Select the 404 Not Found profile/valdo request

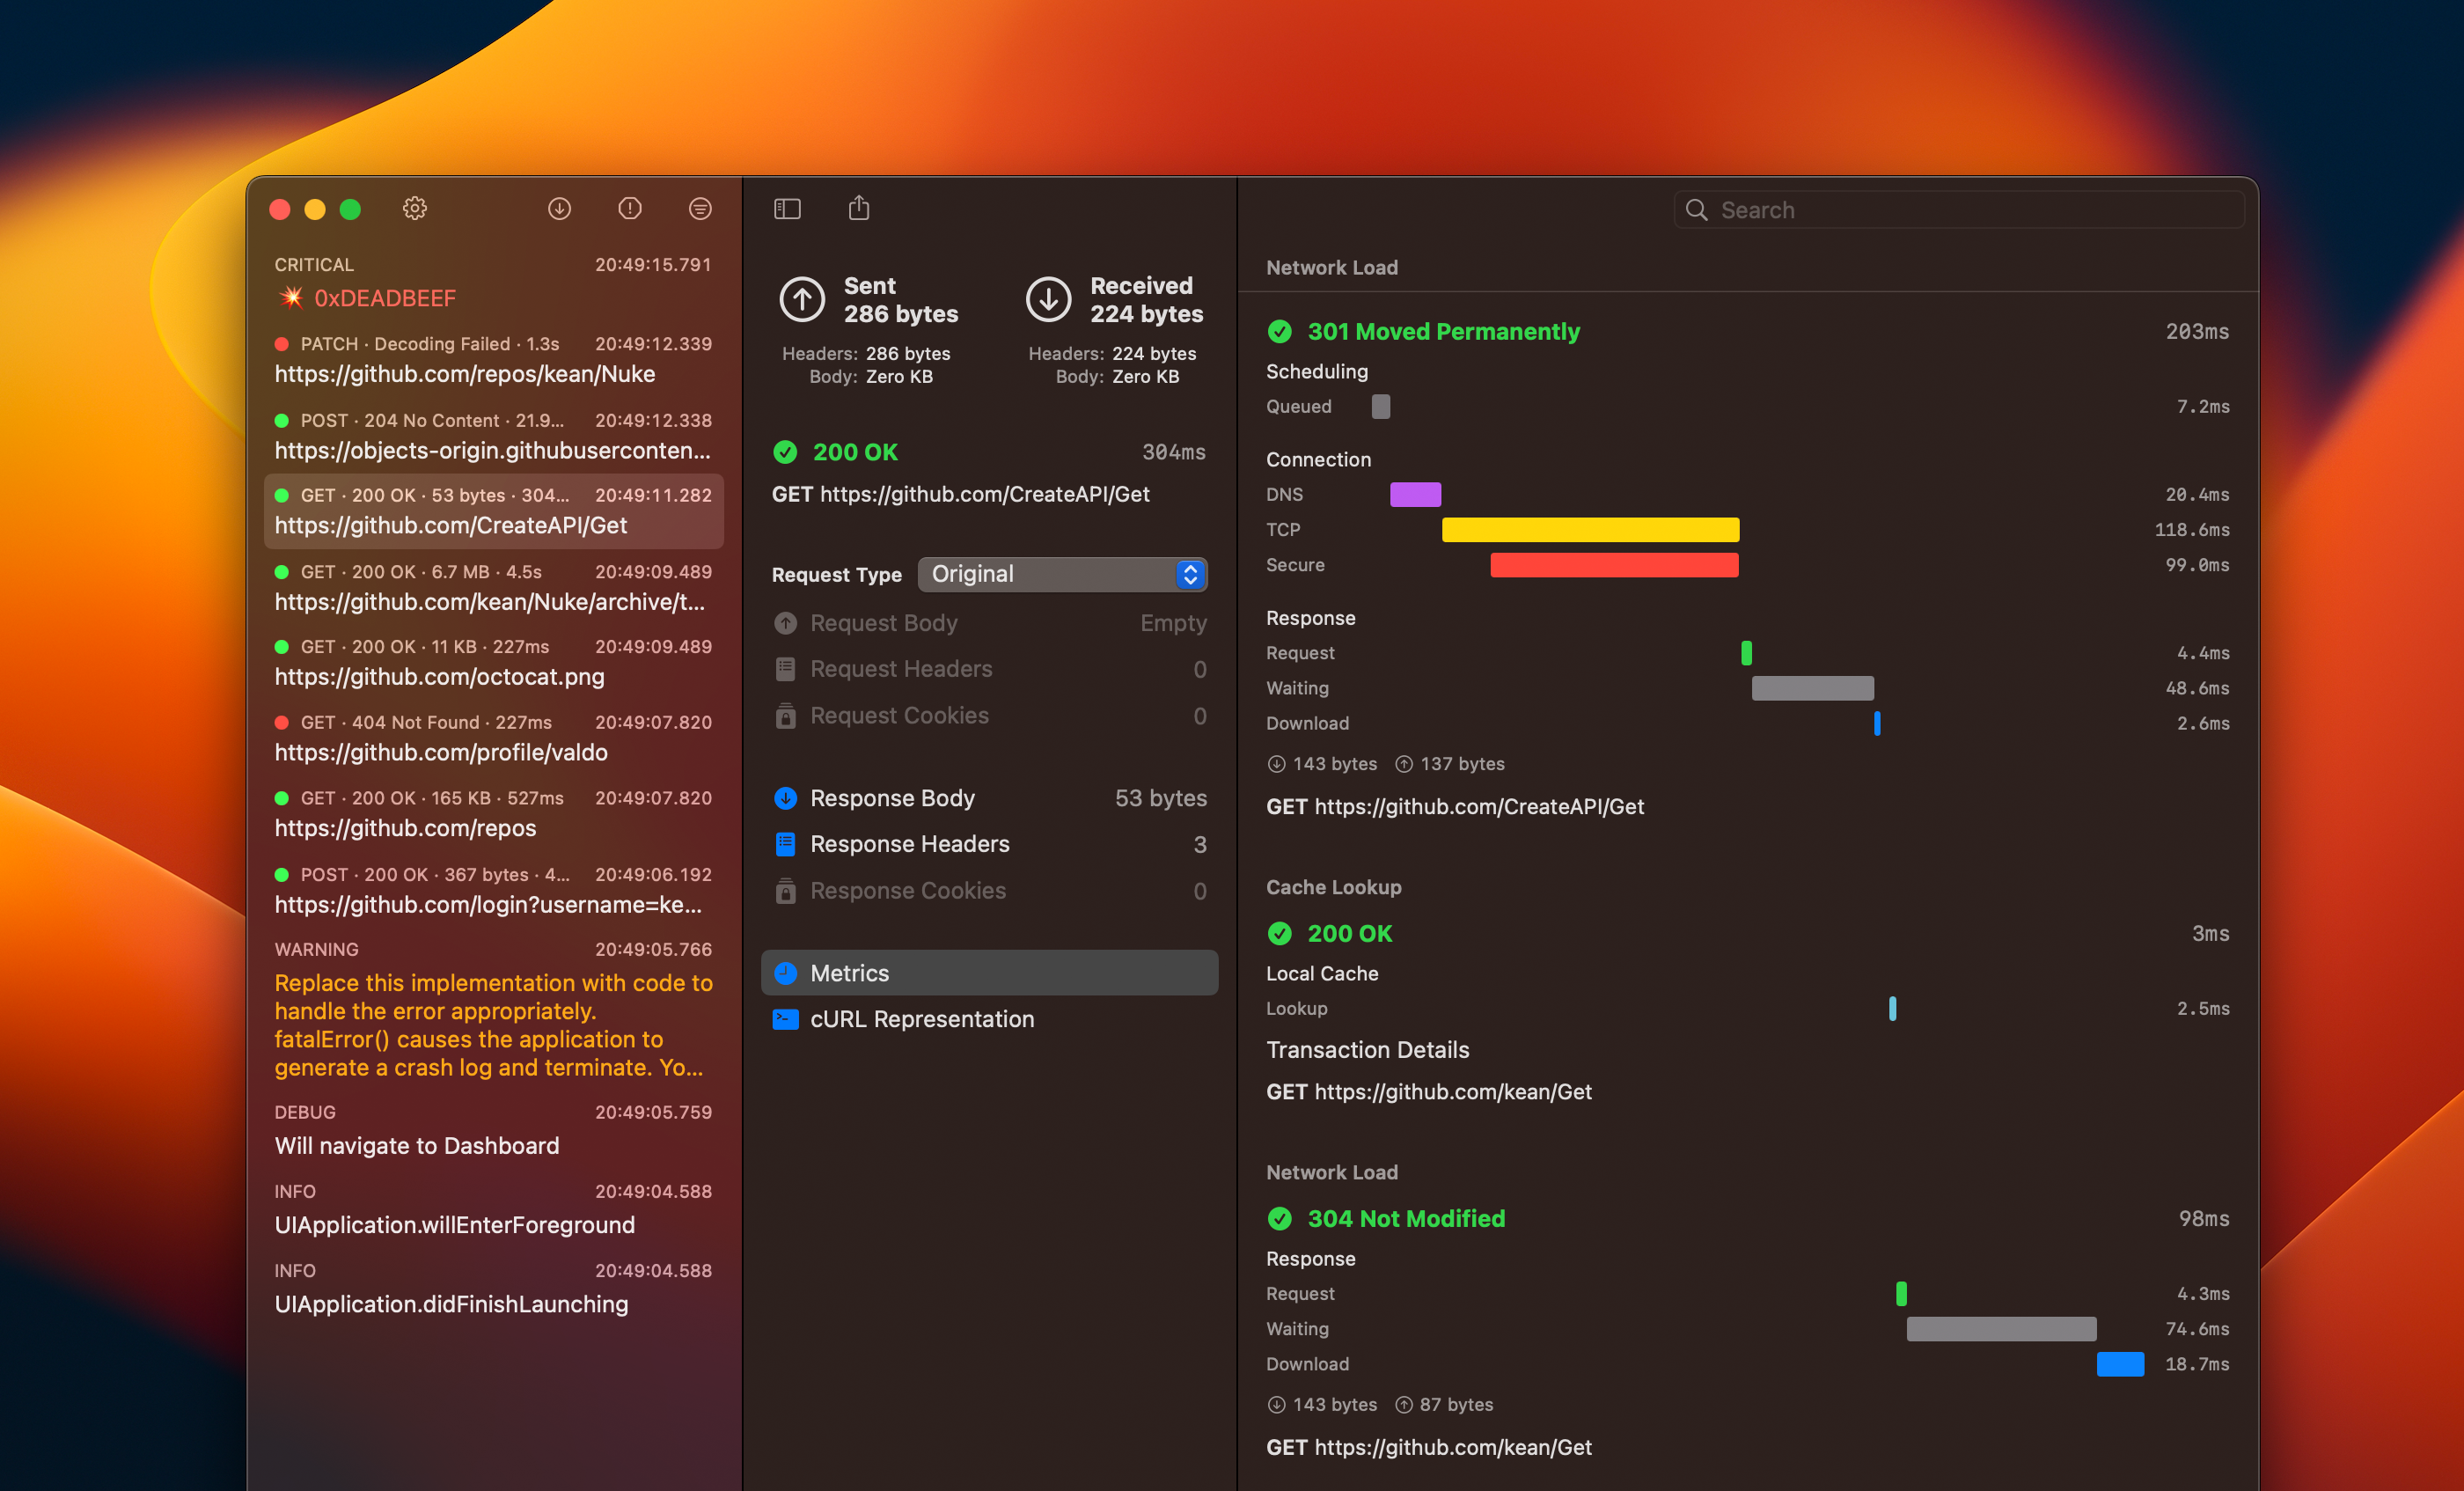pyautogui.click(x=494, y=738)
